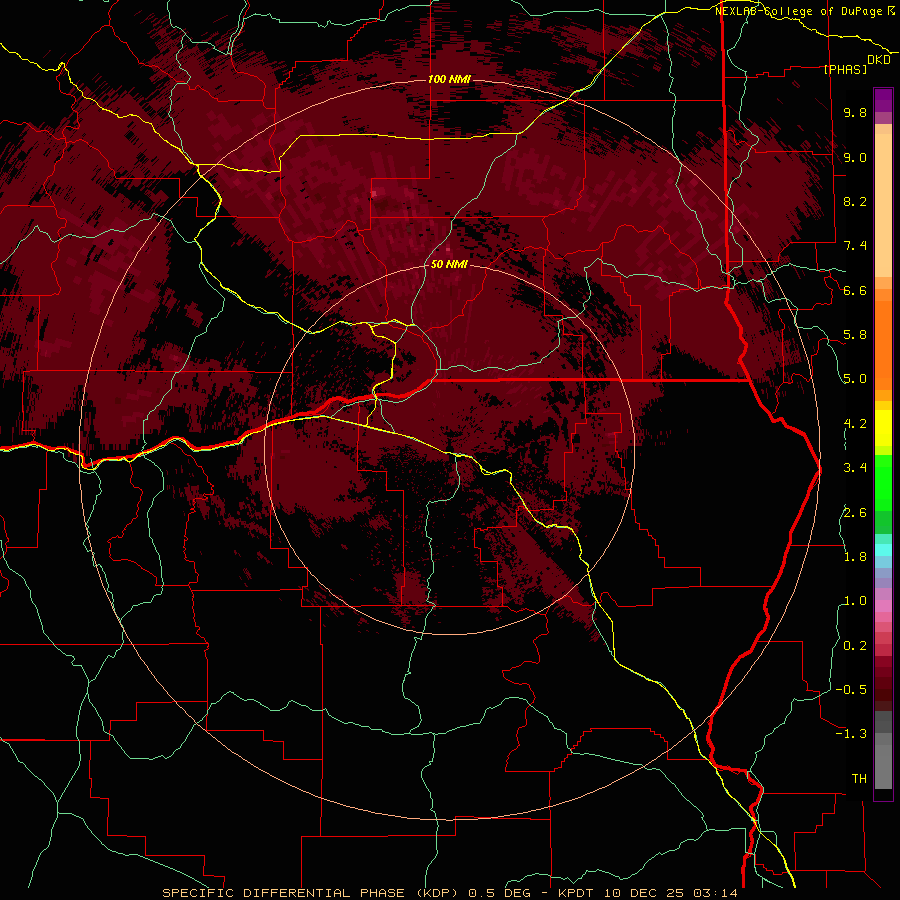The width and height of the screenshot is (900, 900).
Task: Click the -1.3 value on the color scale
Action: tap(851, 734)
